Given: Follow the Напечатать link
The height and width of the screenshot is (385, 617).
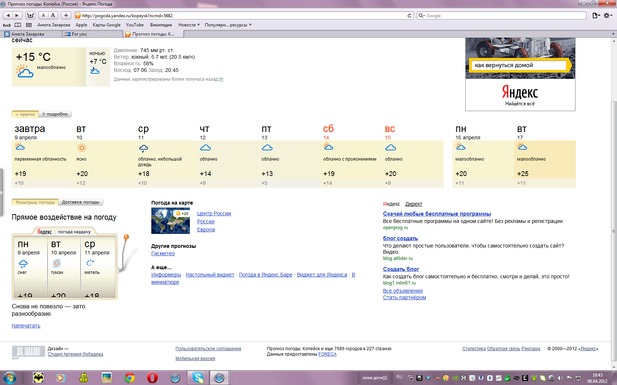Looking at the screenshot, I should [26, 326].
